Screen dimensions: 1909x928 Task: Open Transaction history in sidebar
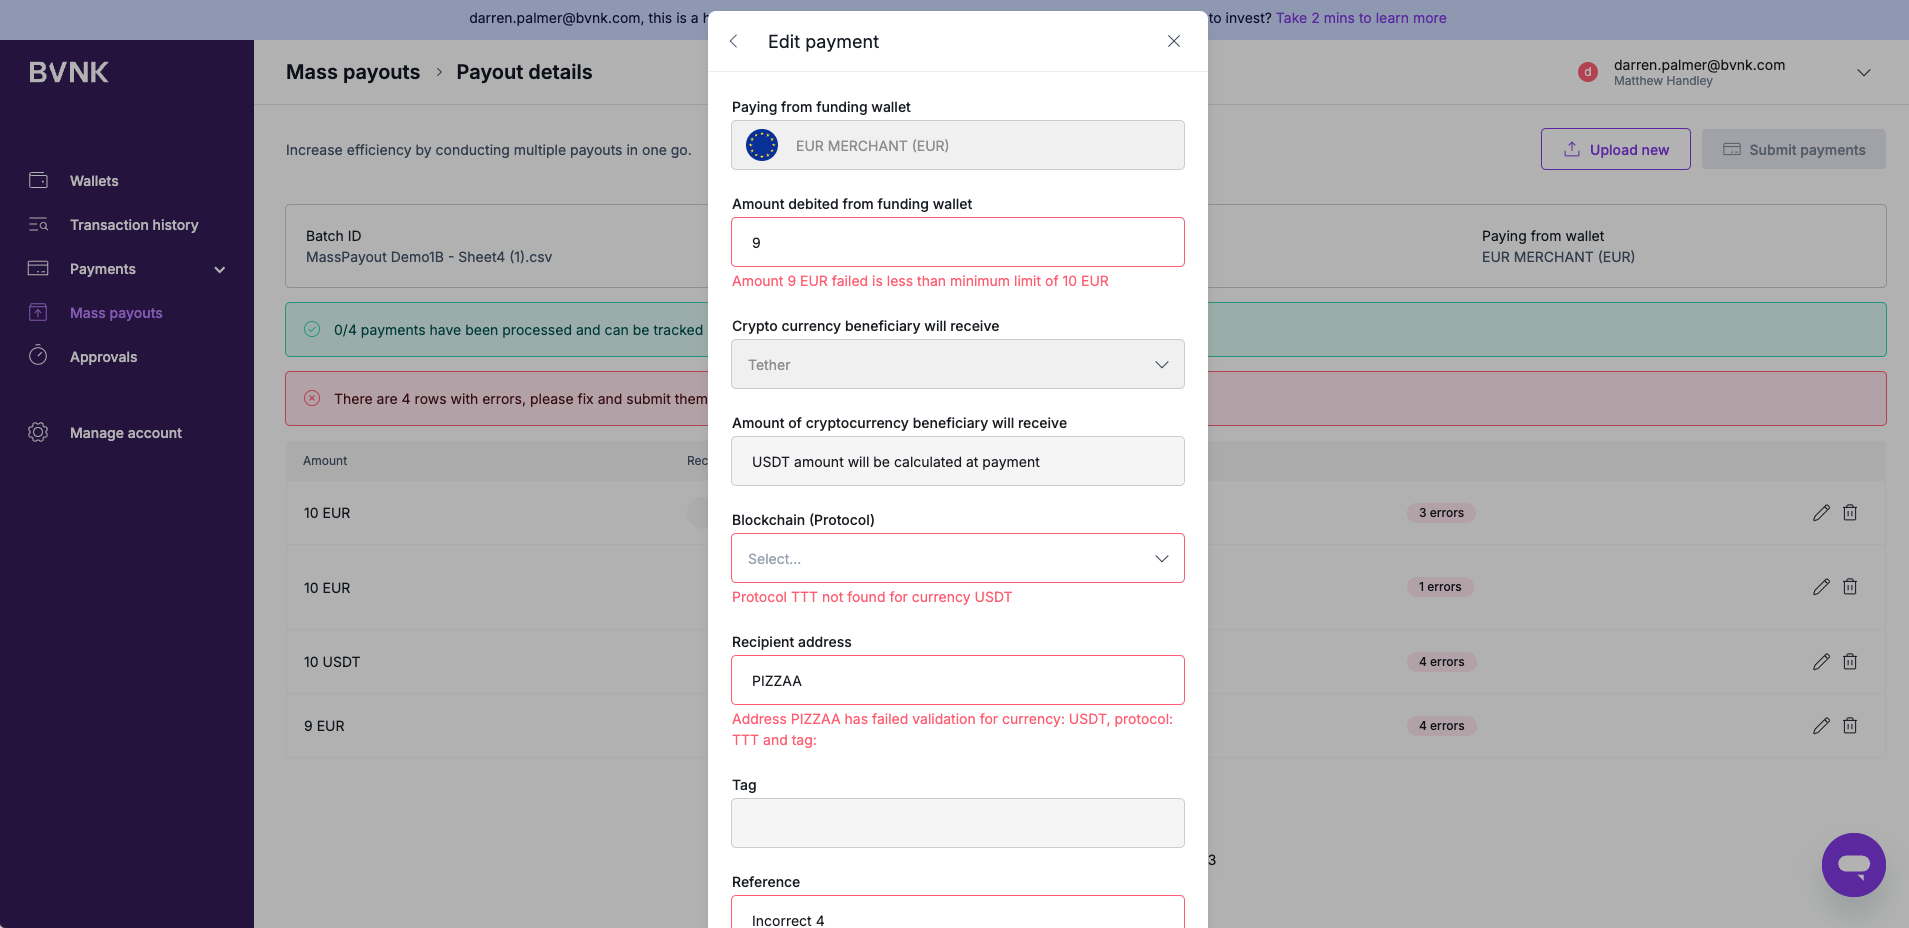134,225
